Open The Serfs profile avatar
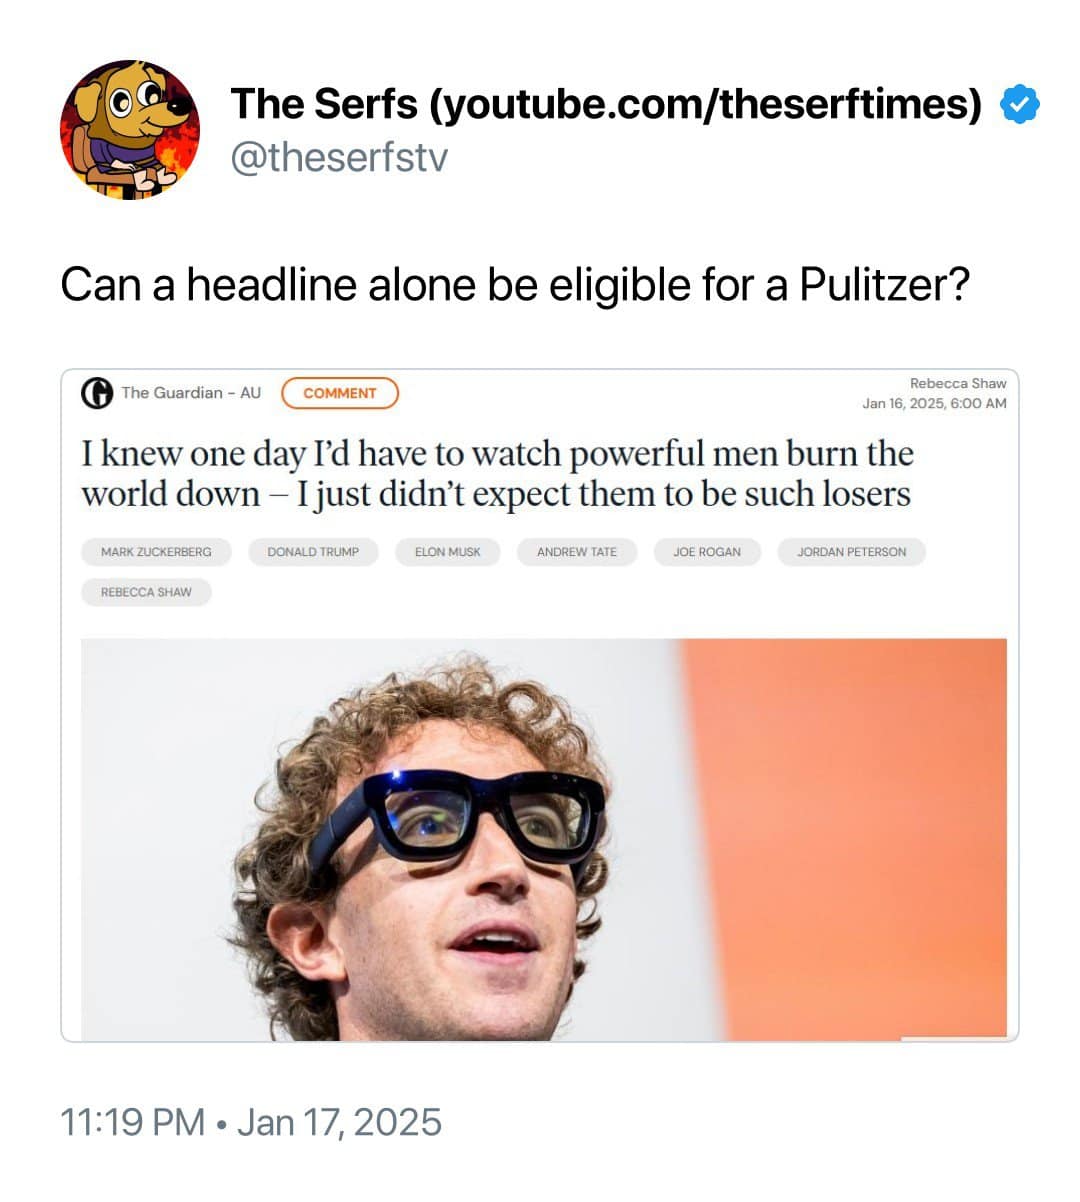Screen dimensions: 1080x1202 (x=130, y=130)
